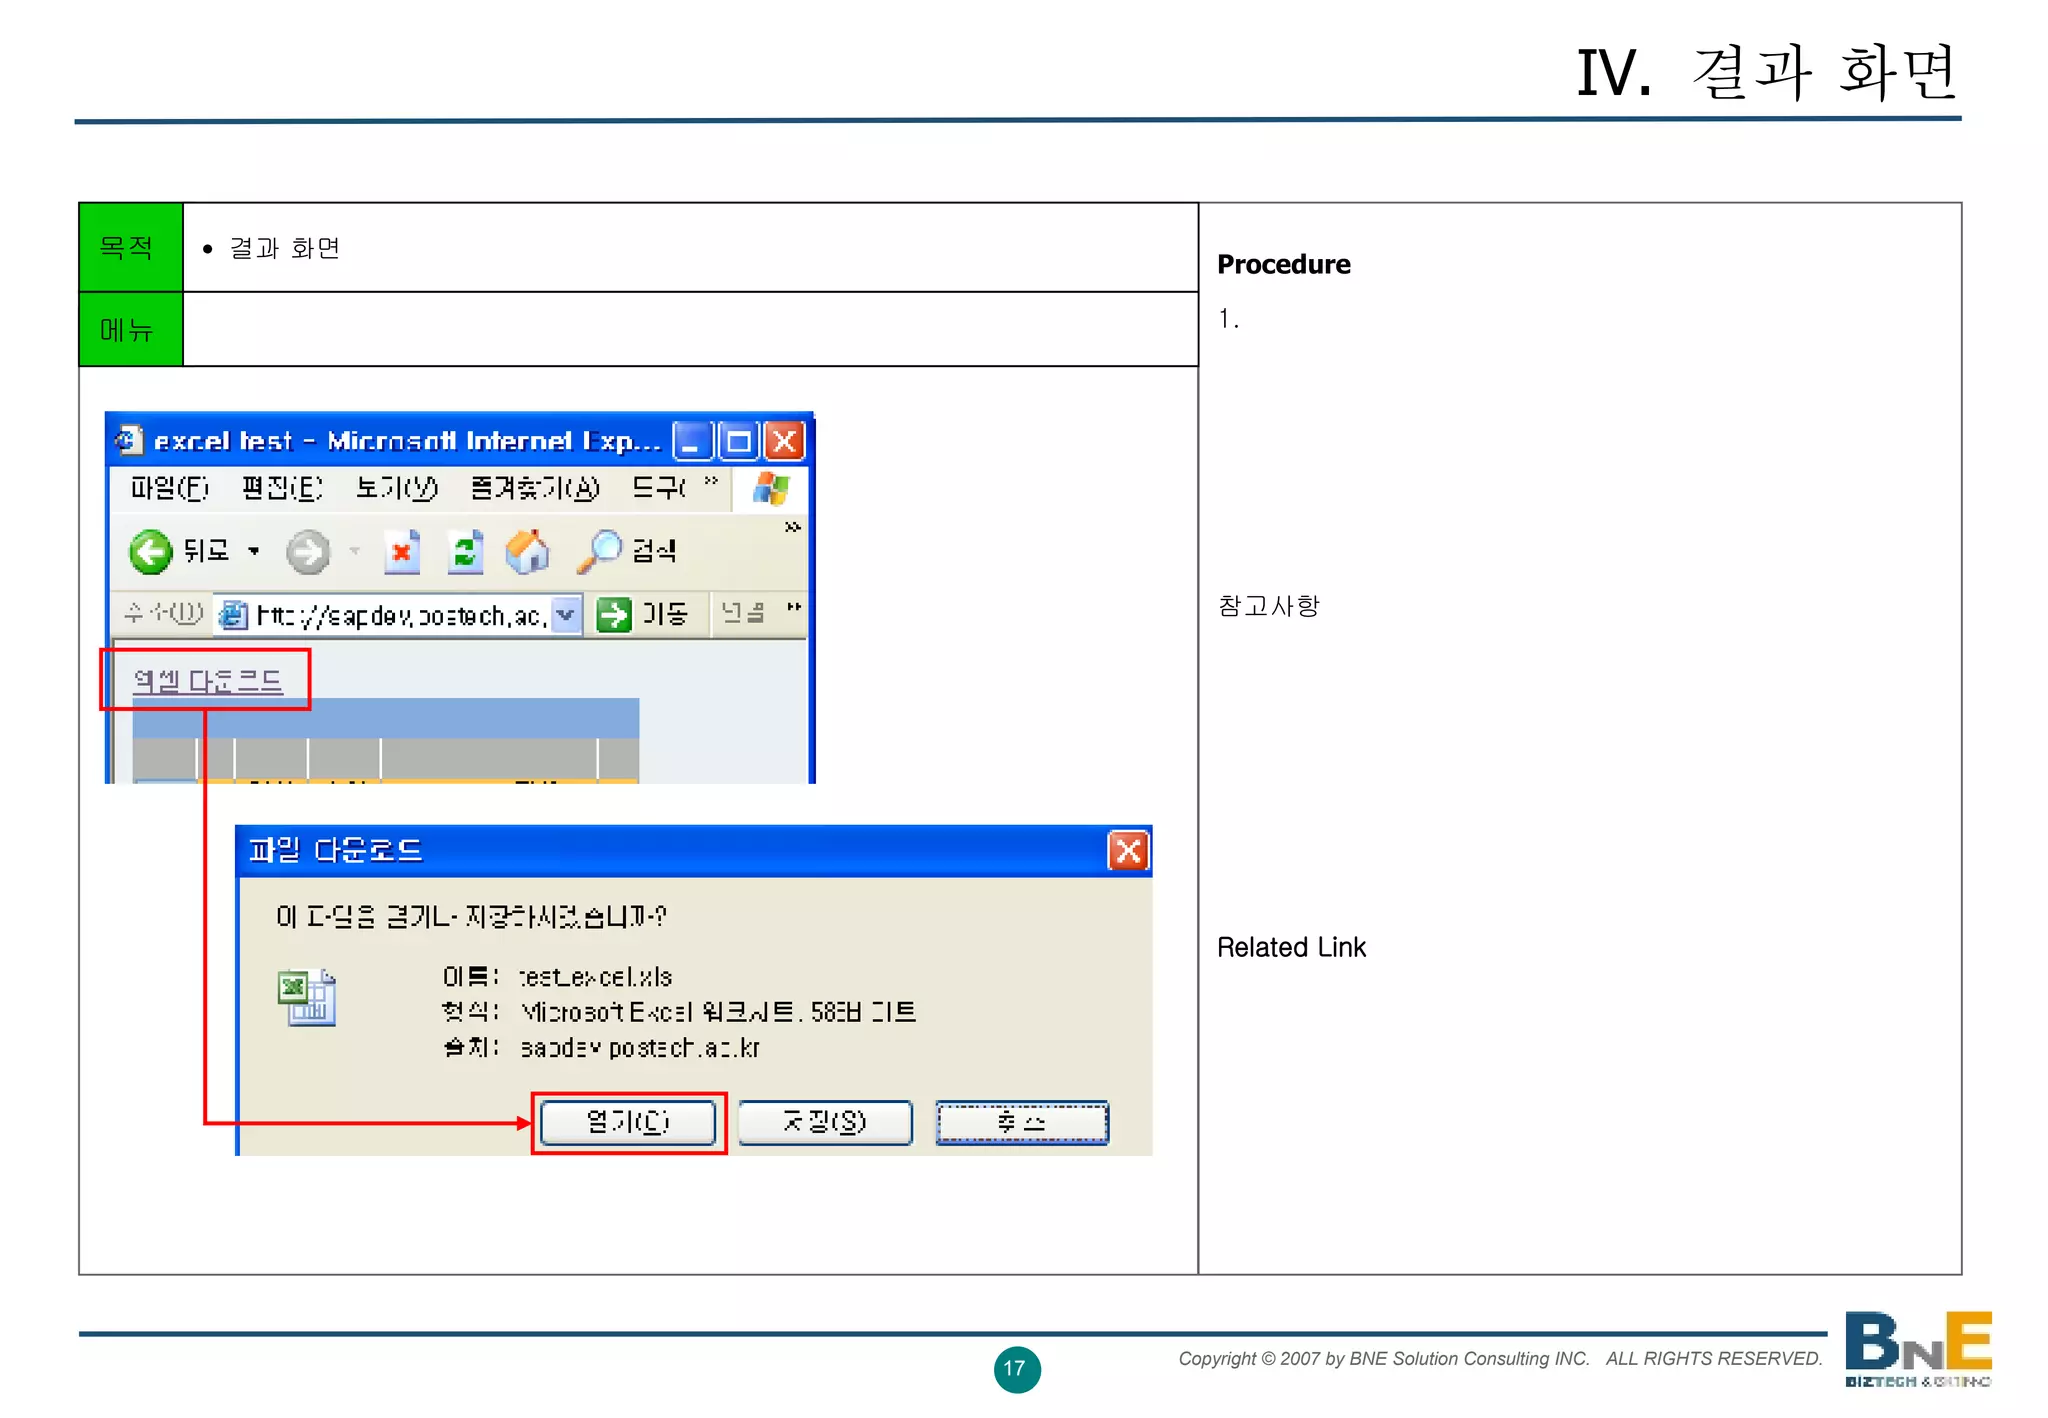Click the 엑셀 다운로드 link
The image size is (2048, 1418).
[208, 681]
